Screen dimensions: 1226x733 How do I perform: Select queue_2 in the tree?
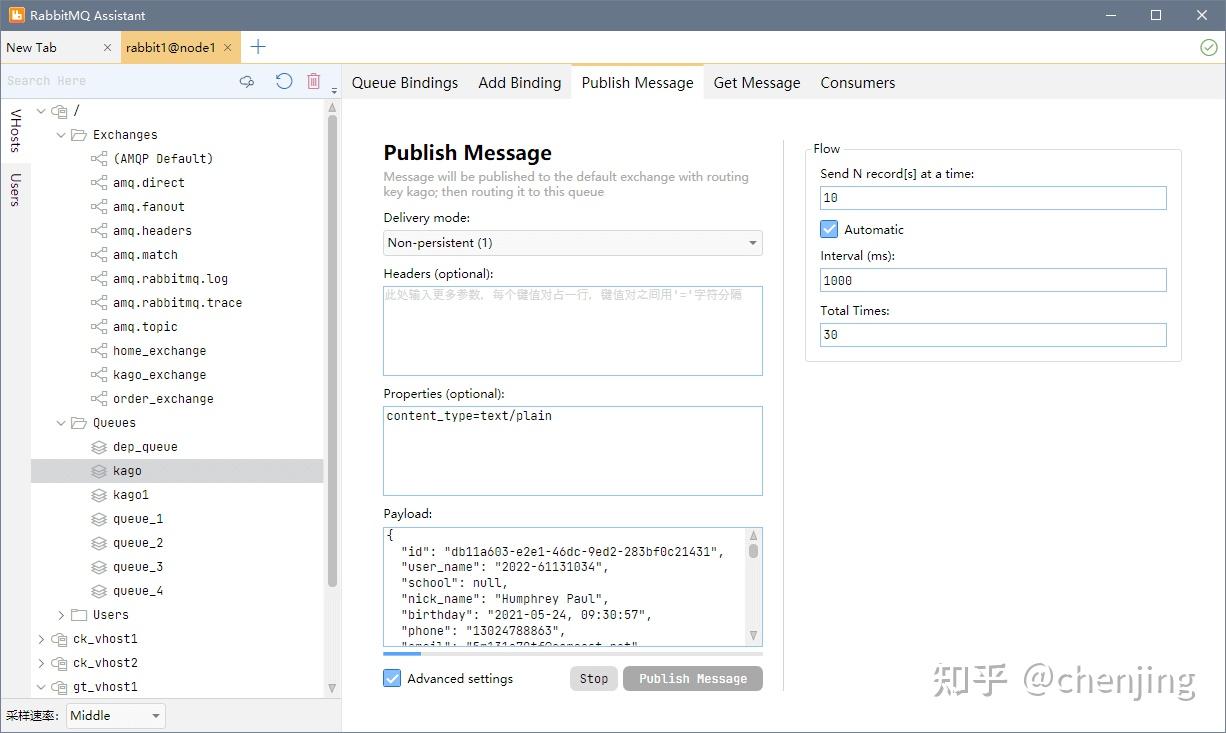(x=138, y=543)
